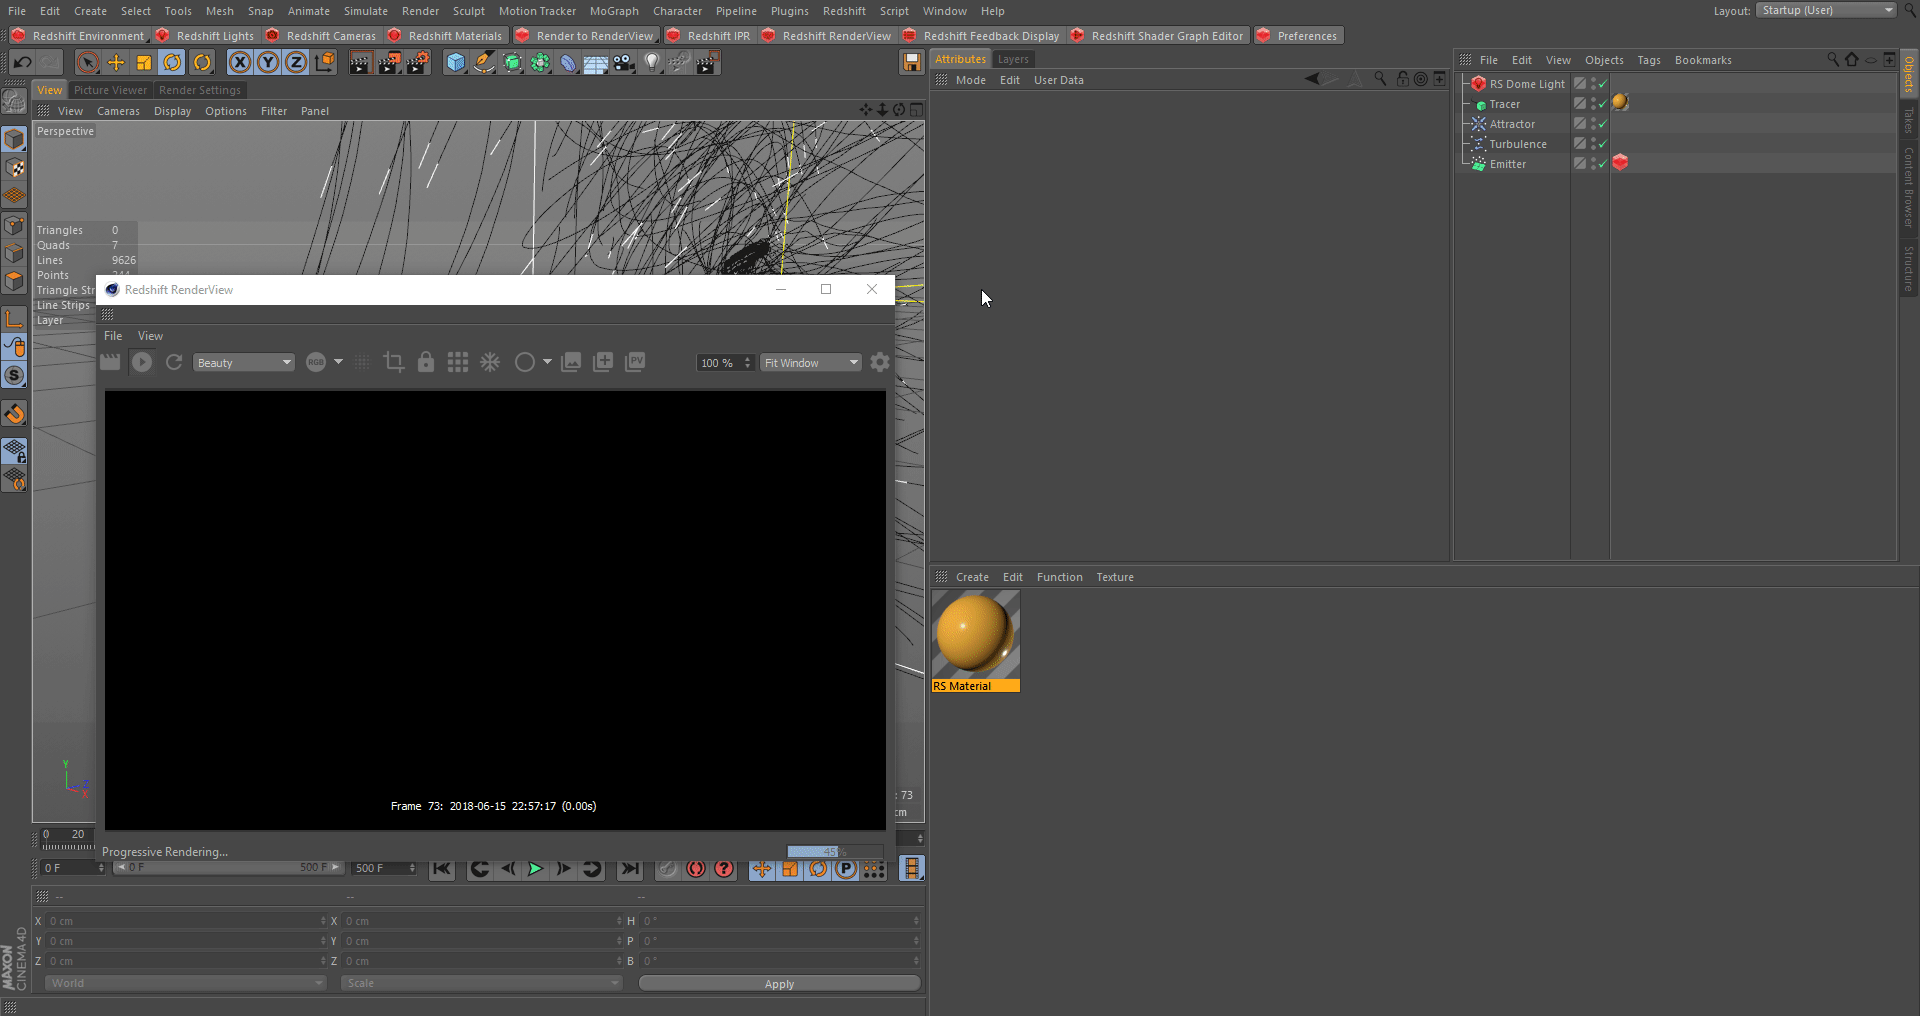
Task: Select the RS Dome Light object
Action: 1527,84
